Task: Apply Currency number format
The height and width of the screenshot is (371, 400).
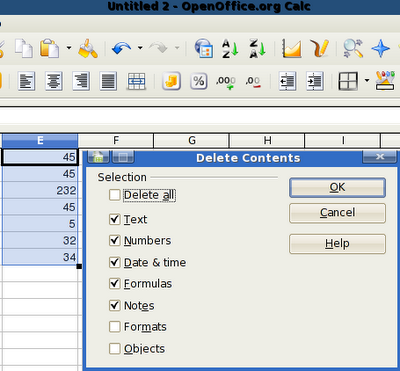Action: [x=172, y=81]
